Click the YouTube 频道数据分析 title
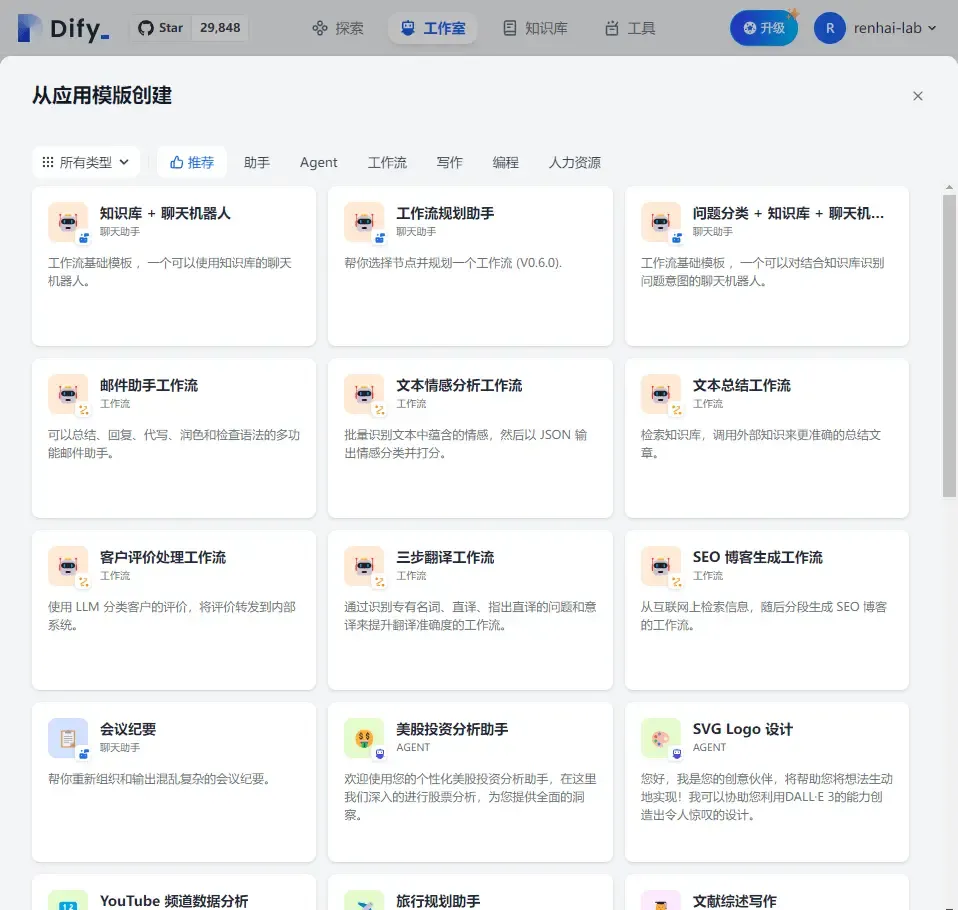This screenshot has width=958, height=910. click(x=174, y=901)
